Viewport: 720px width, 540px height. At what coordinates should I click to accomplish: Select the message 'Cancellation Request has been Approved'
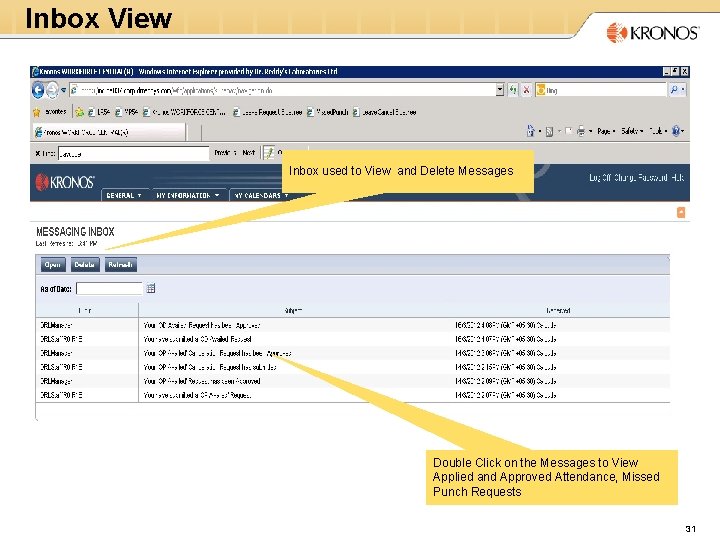tap(353, 353)
